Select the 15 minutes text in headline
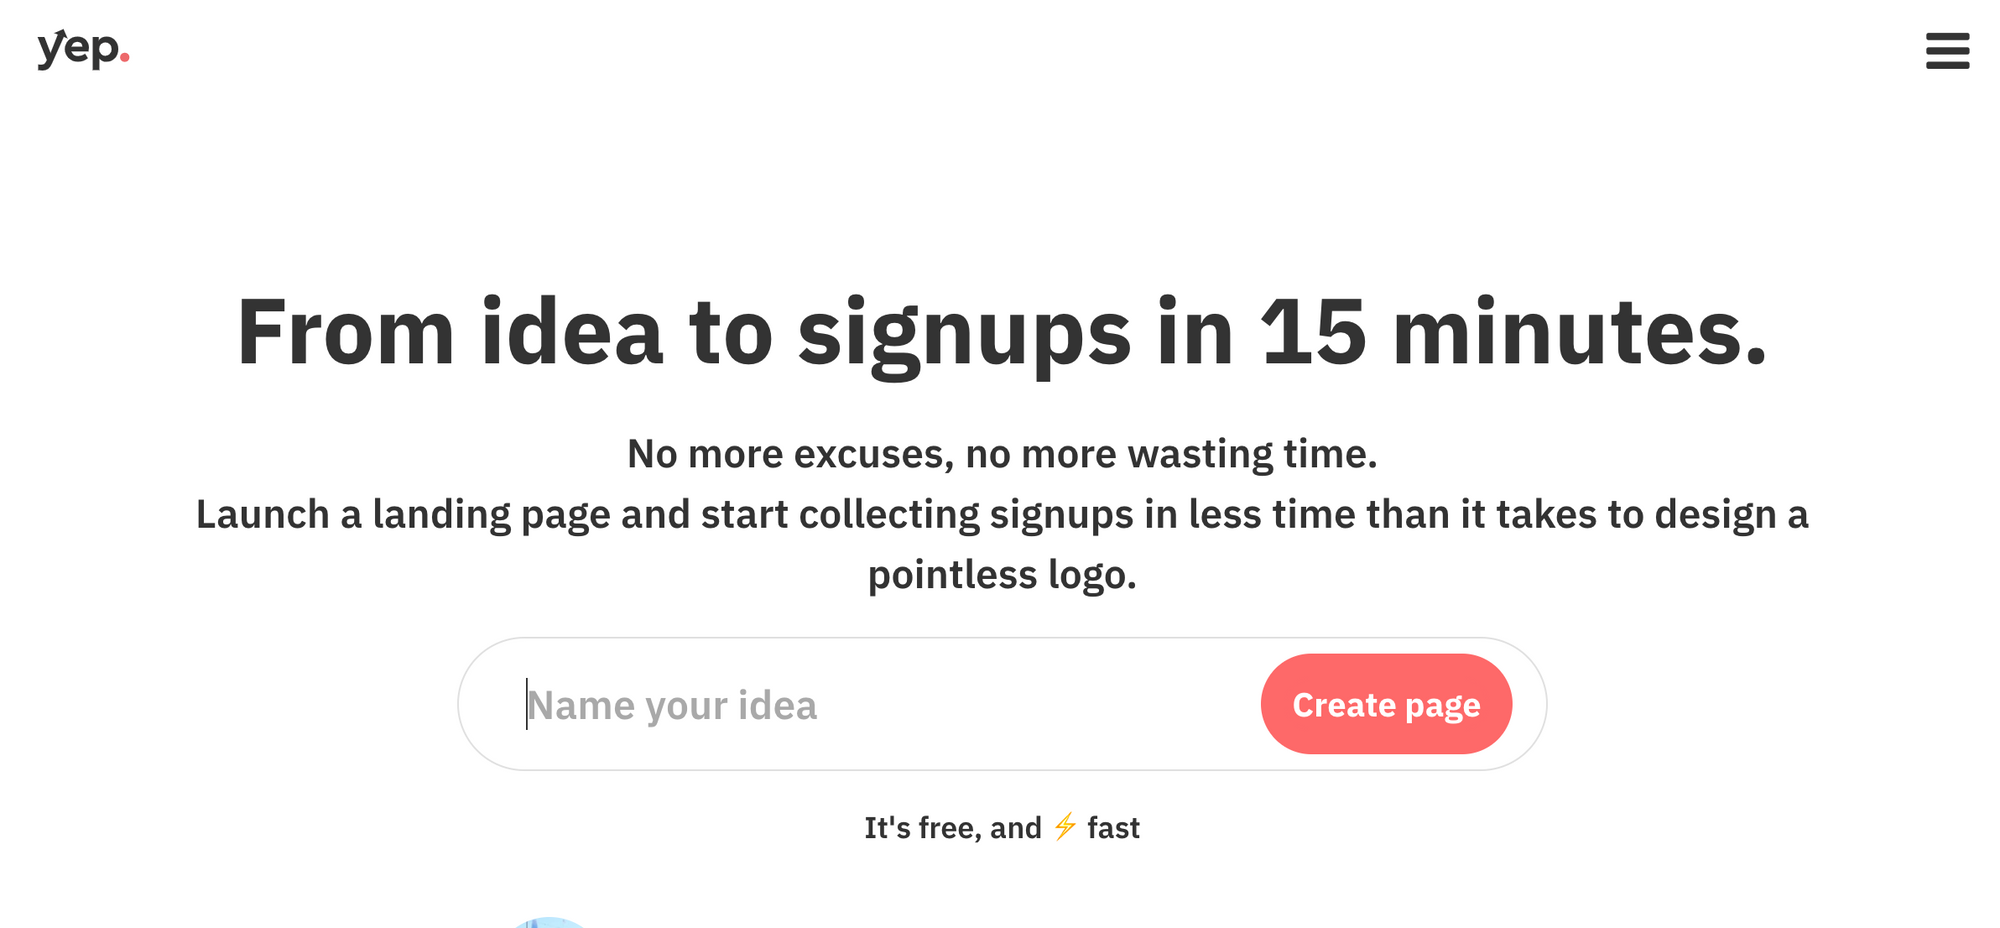 click(x=1514, y=333)
